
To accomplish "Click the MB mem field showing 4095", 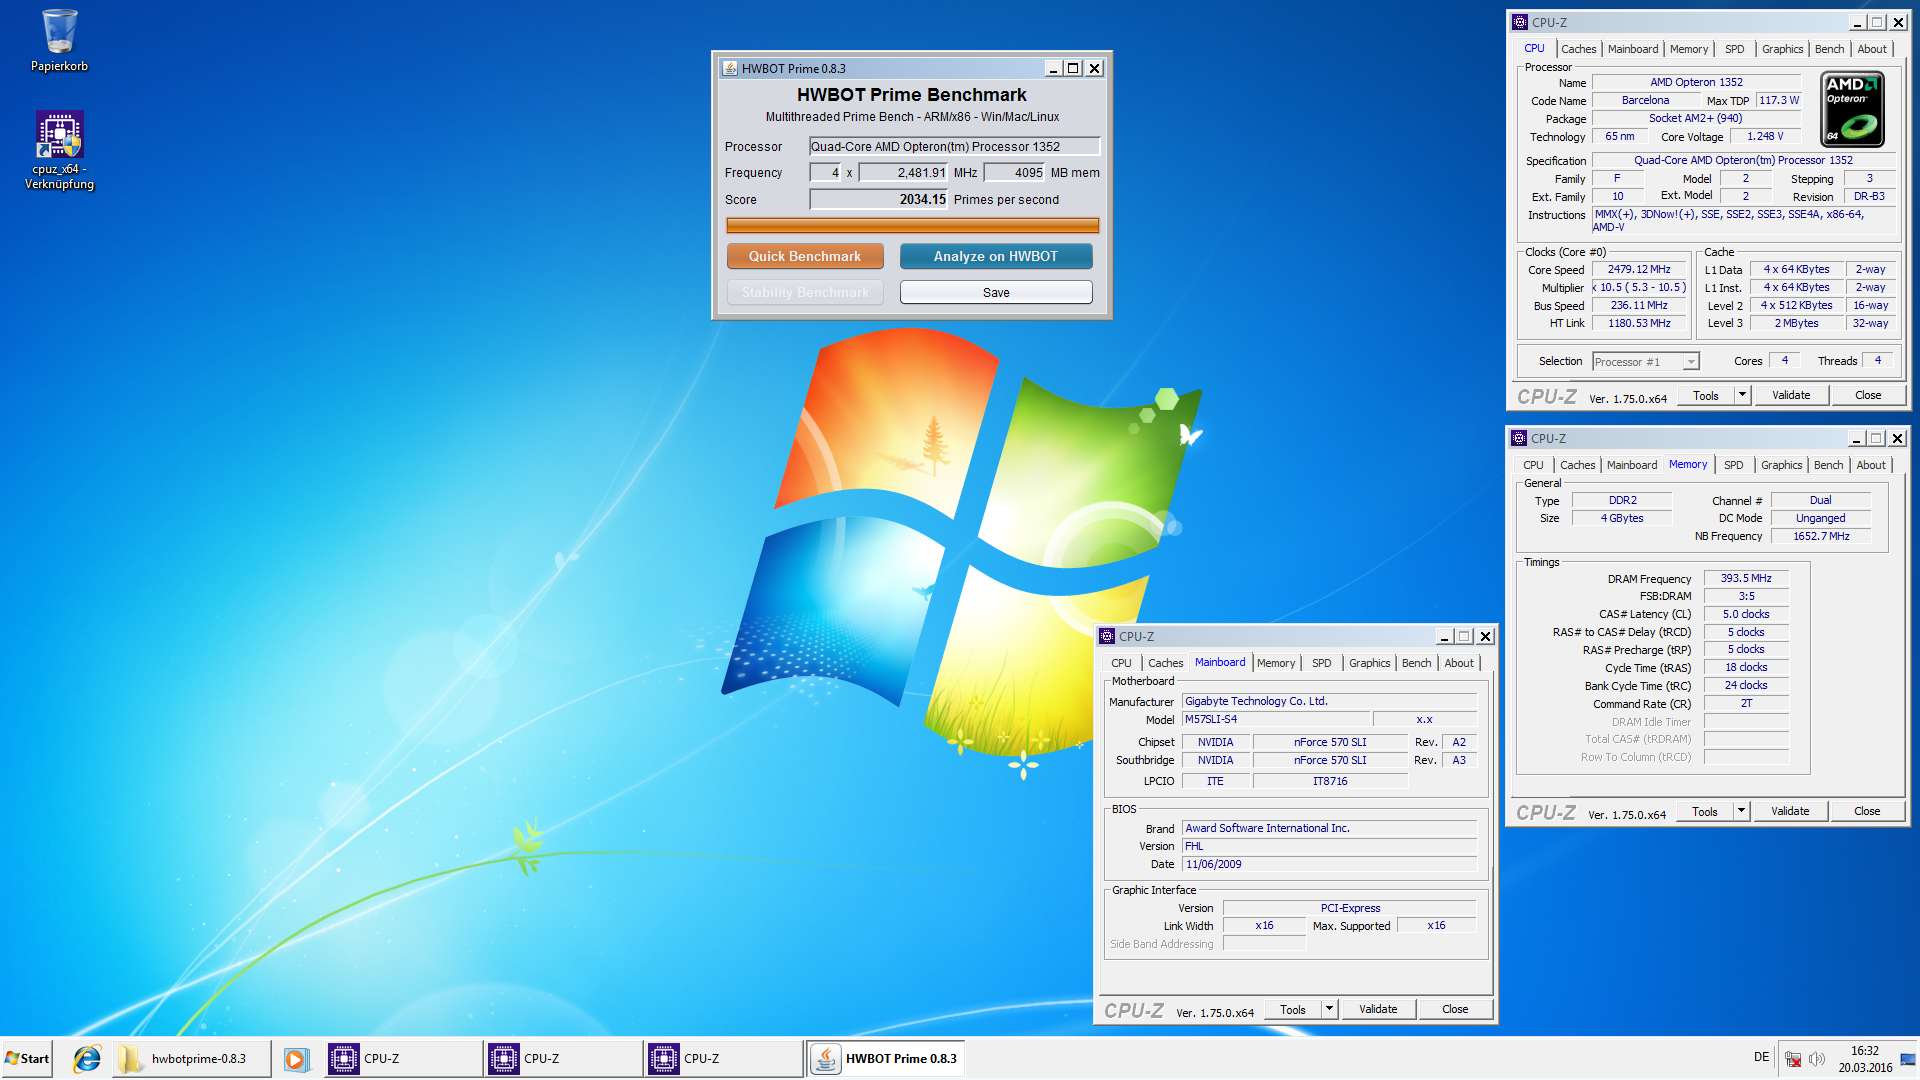I will (1014, 172).
